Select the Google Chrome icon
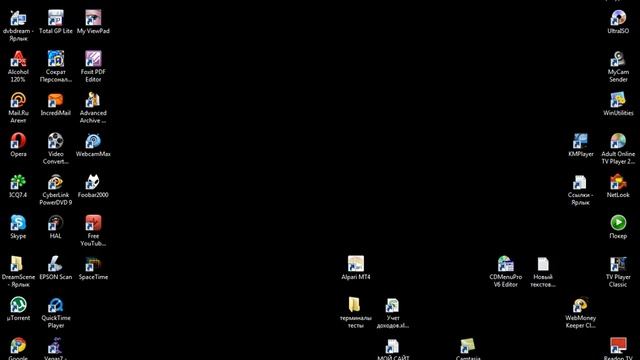 coord(18,346)
